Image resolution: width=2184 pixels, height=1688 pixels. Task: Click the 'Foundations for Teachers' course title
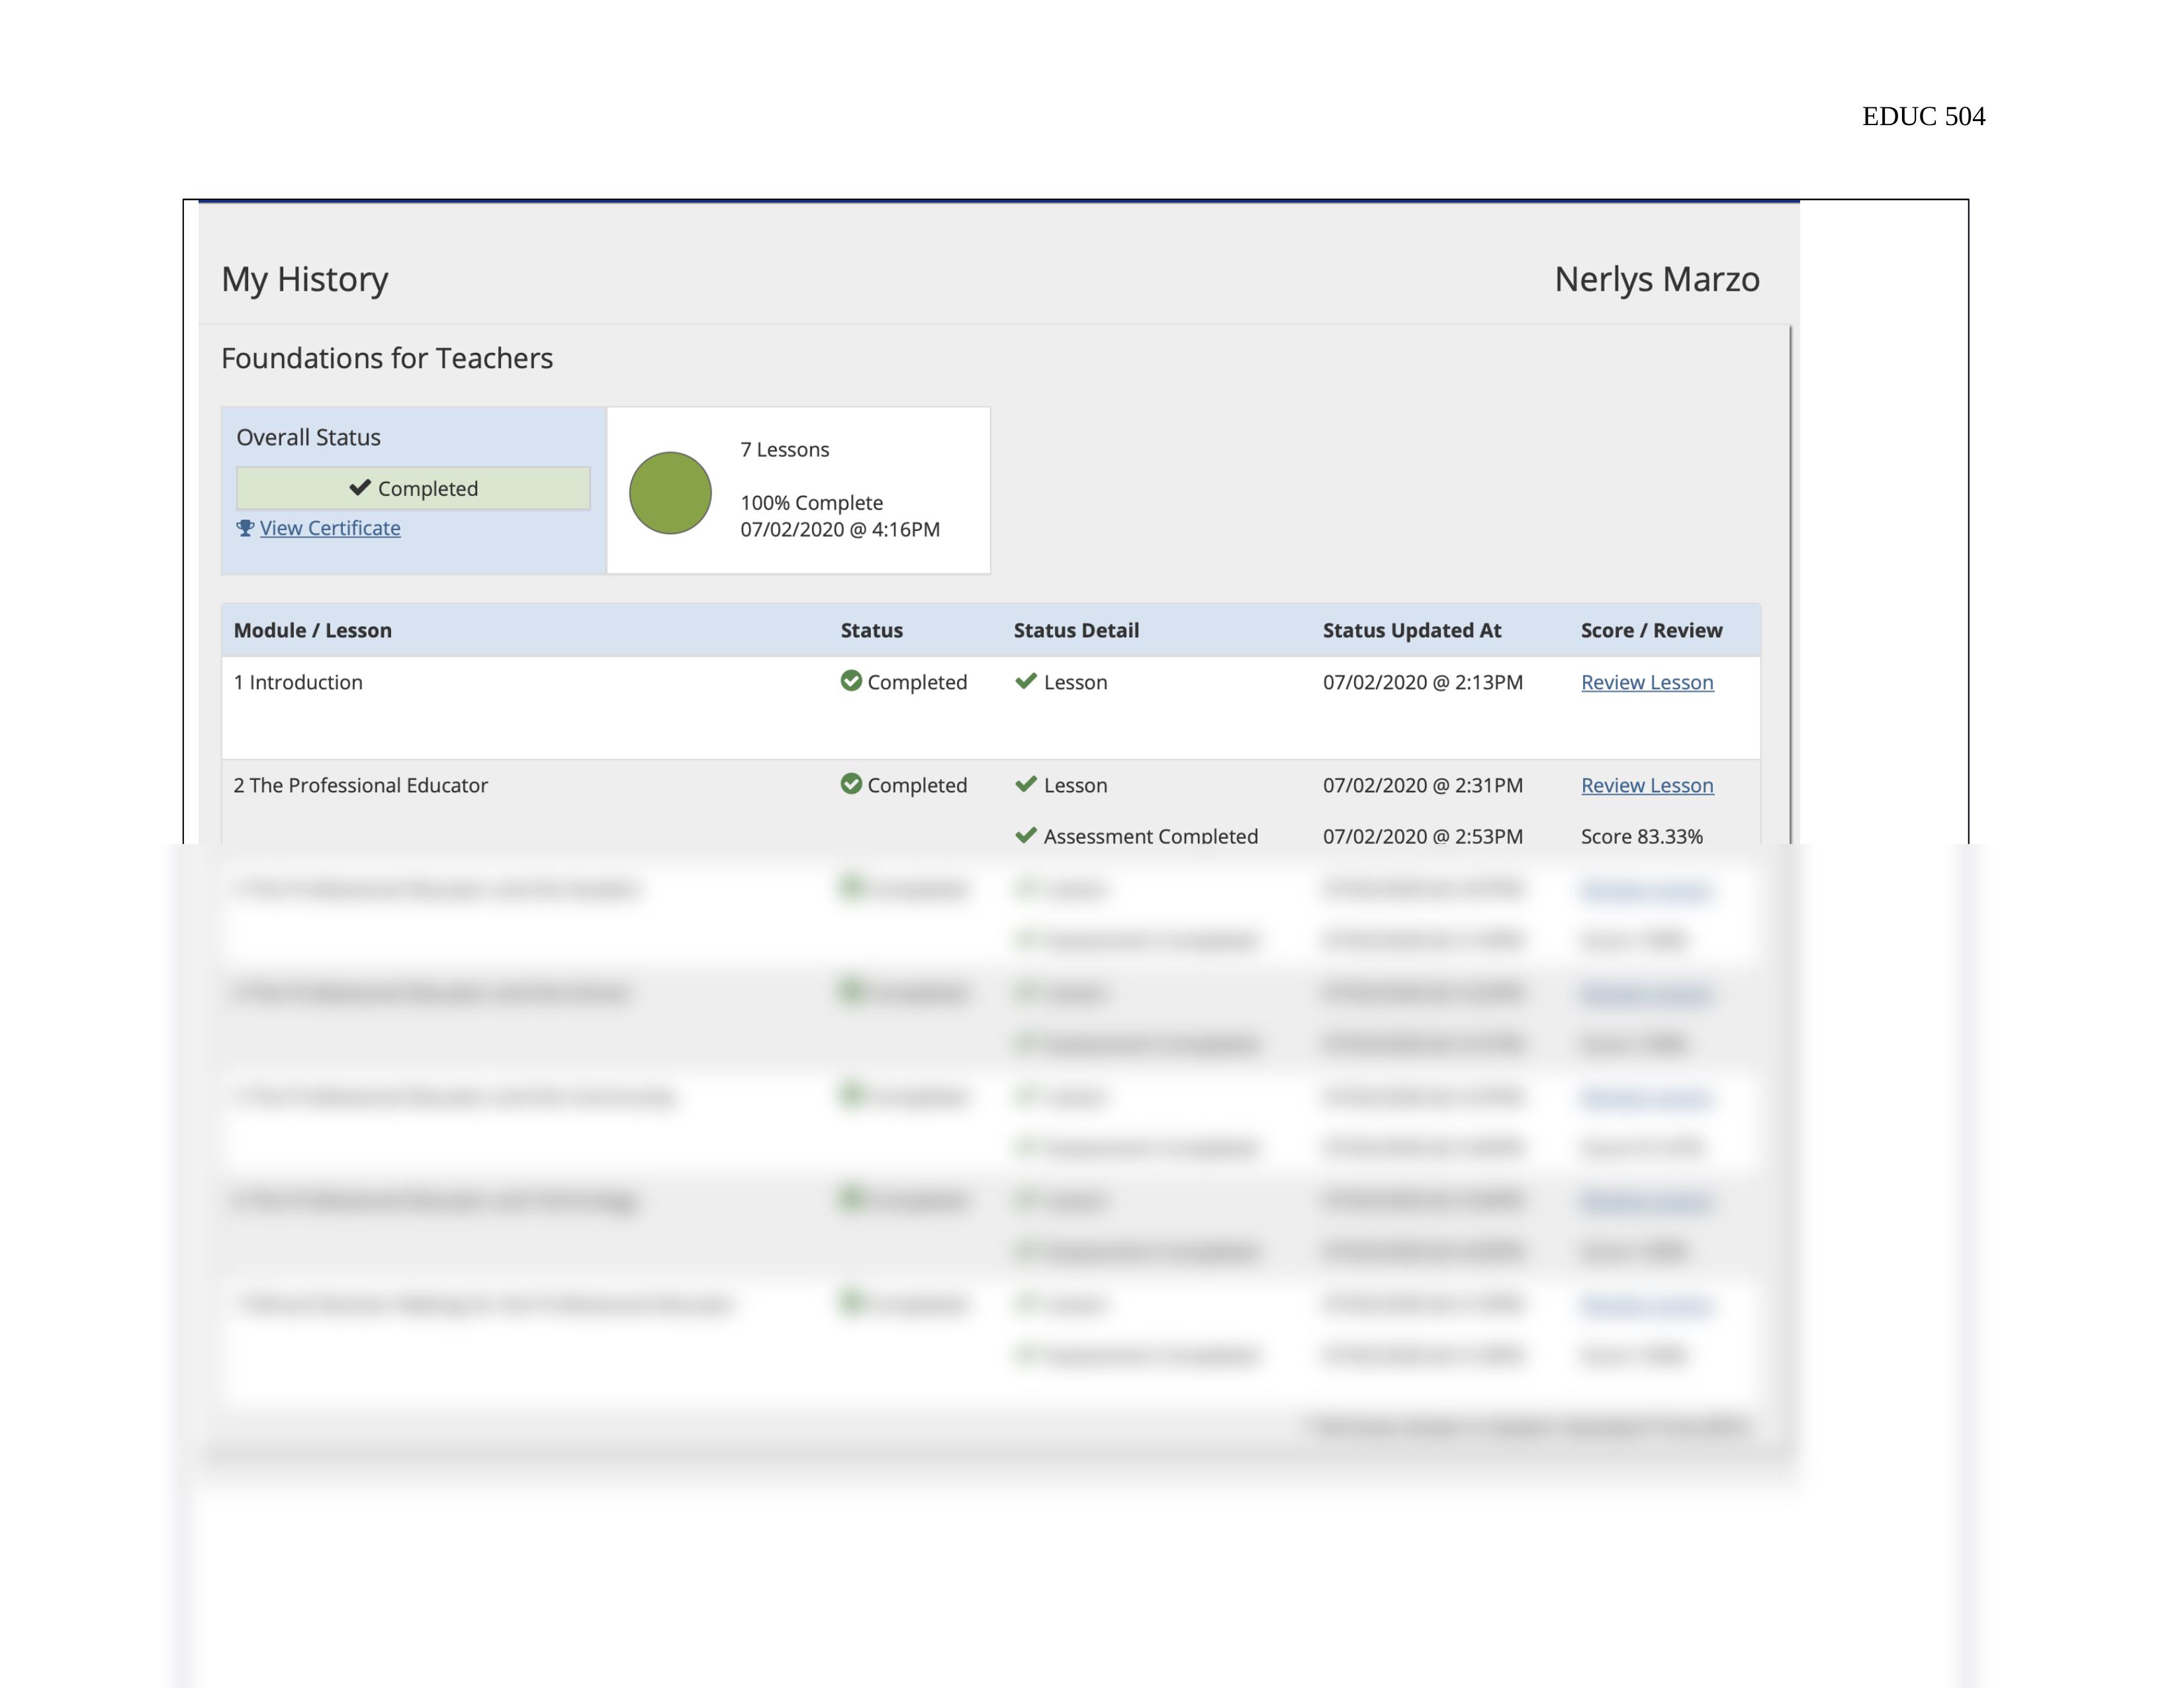click(x=387, y=358)
